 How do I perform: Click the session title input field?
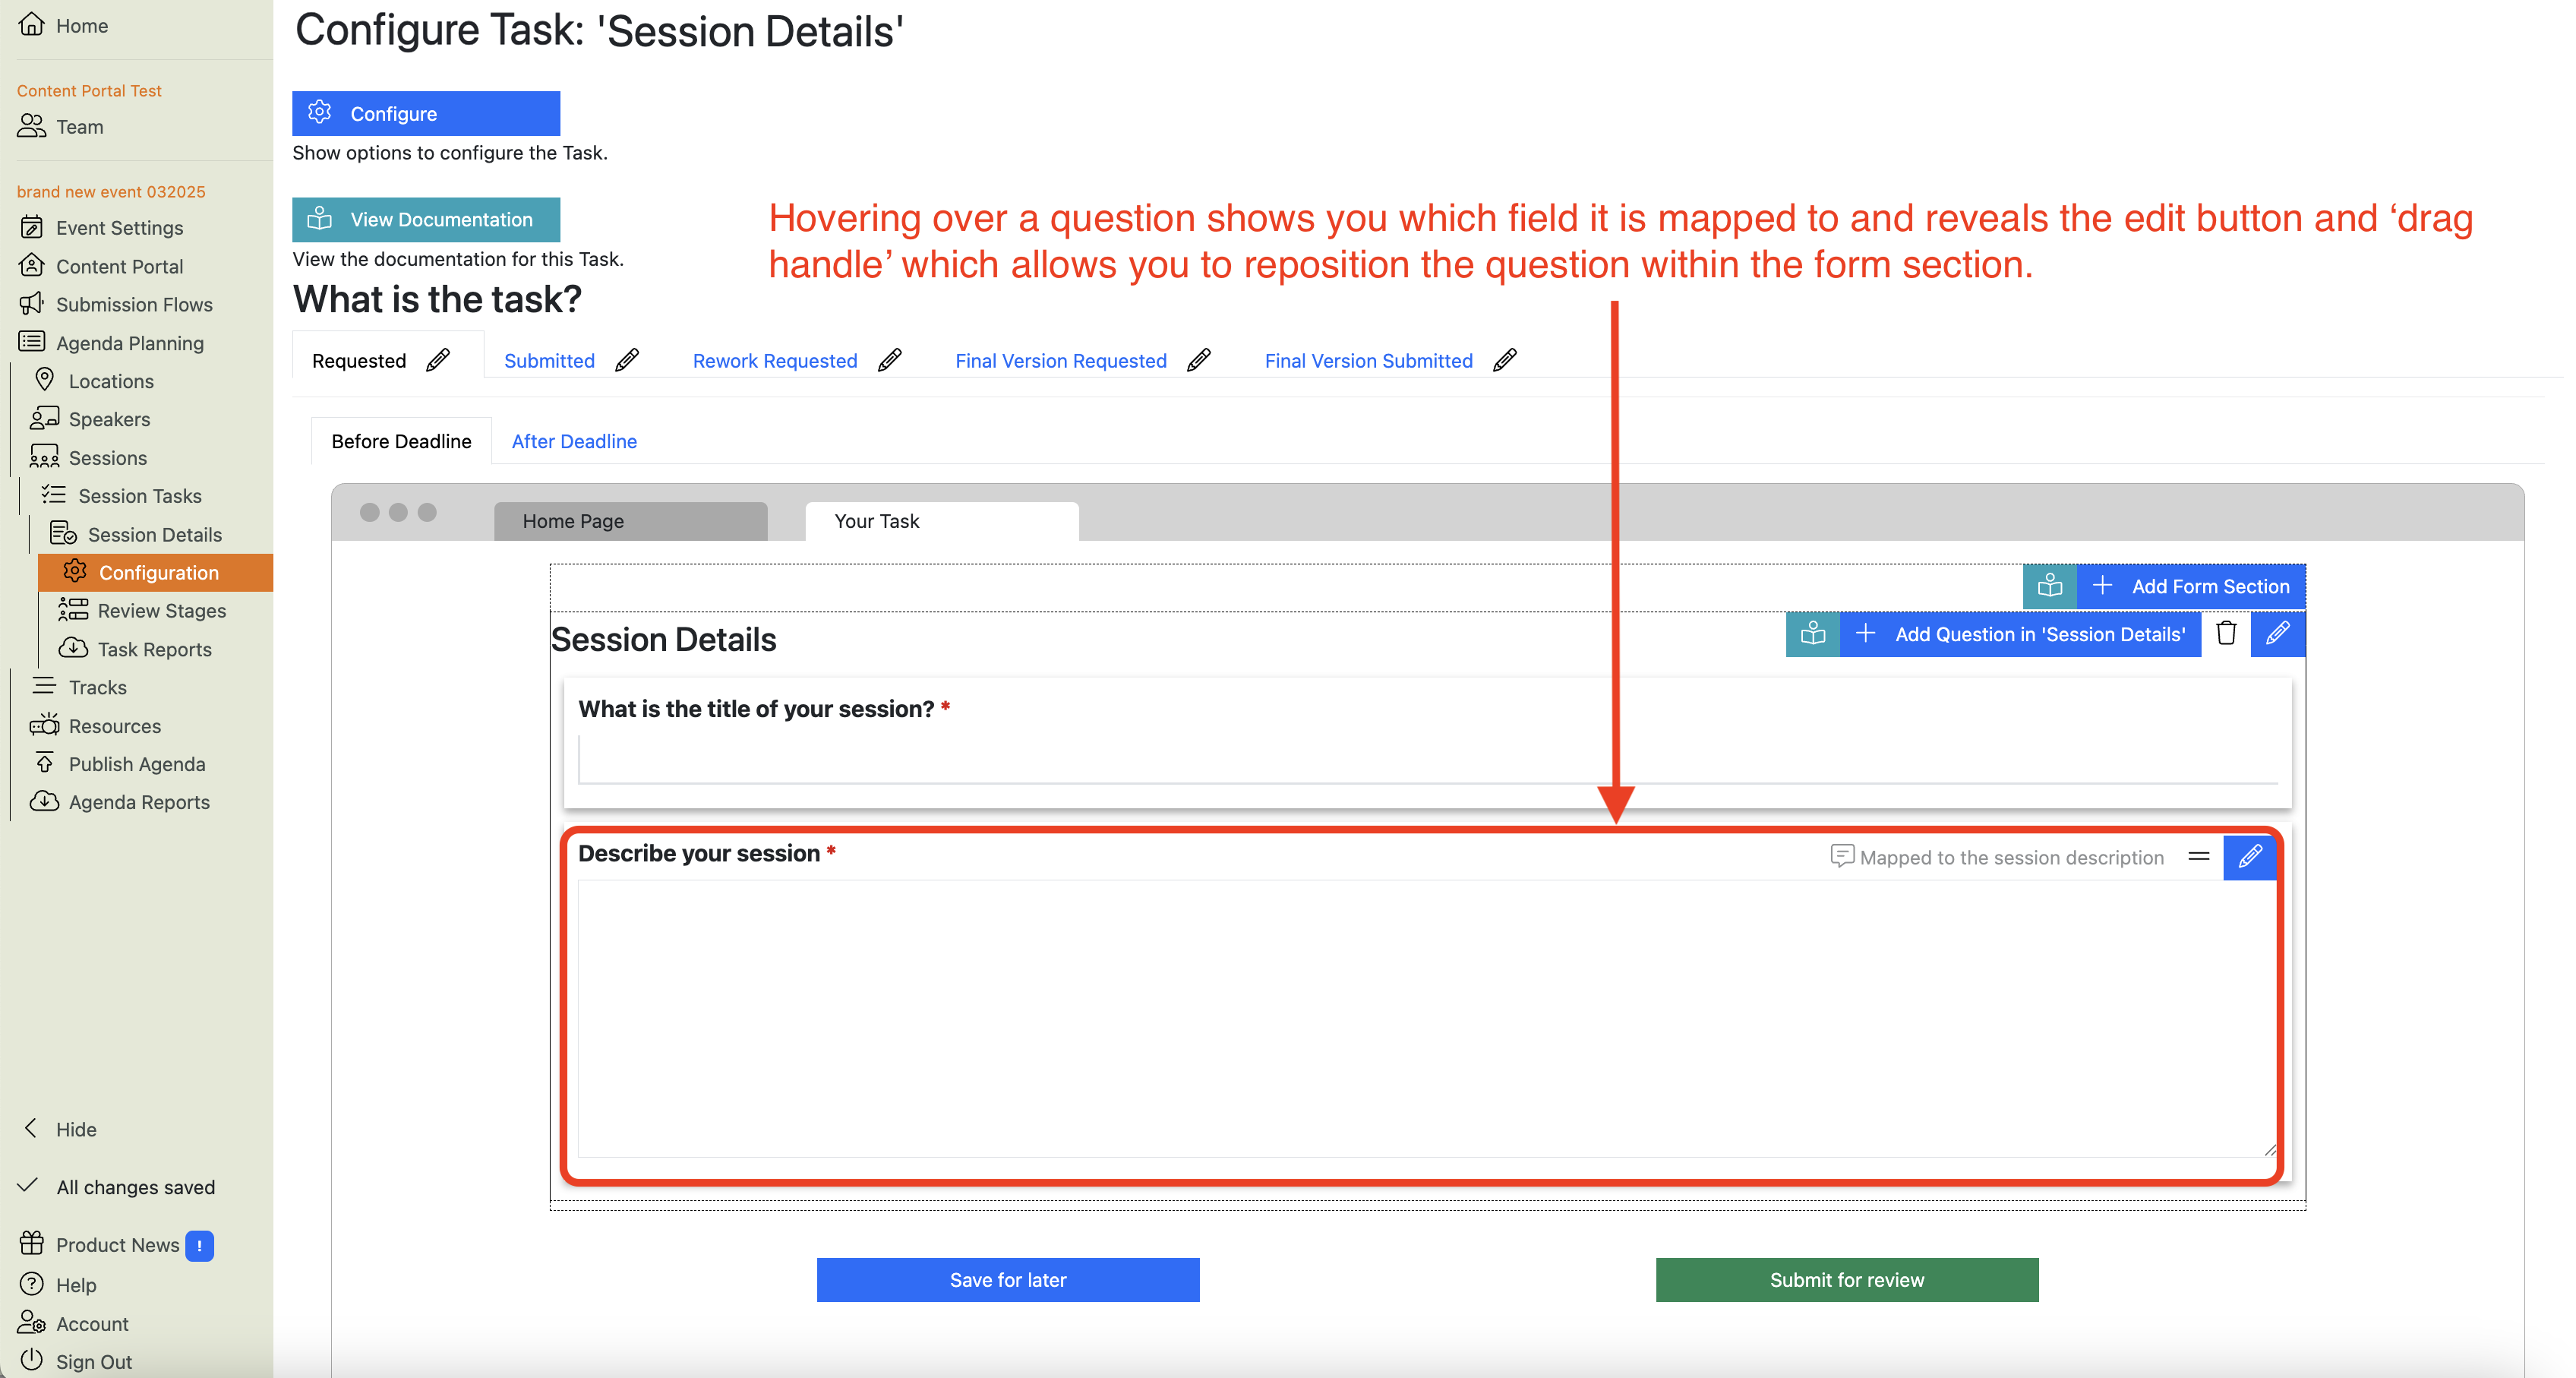pyautogui.click(x=1428, y=760)
